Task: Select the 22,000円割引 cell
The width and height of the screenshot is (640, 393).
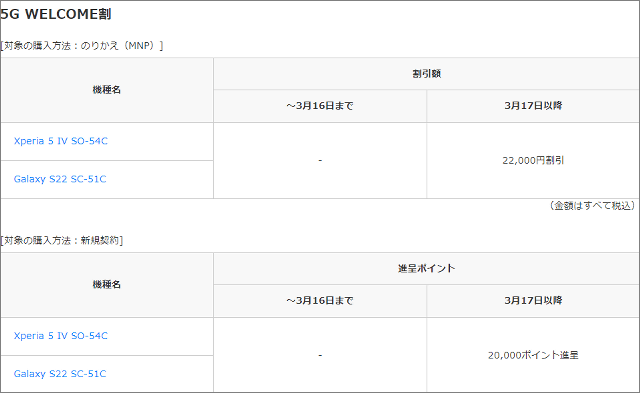Action: coord(533,160)
